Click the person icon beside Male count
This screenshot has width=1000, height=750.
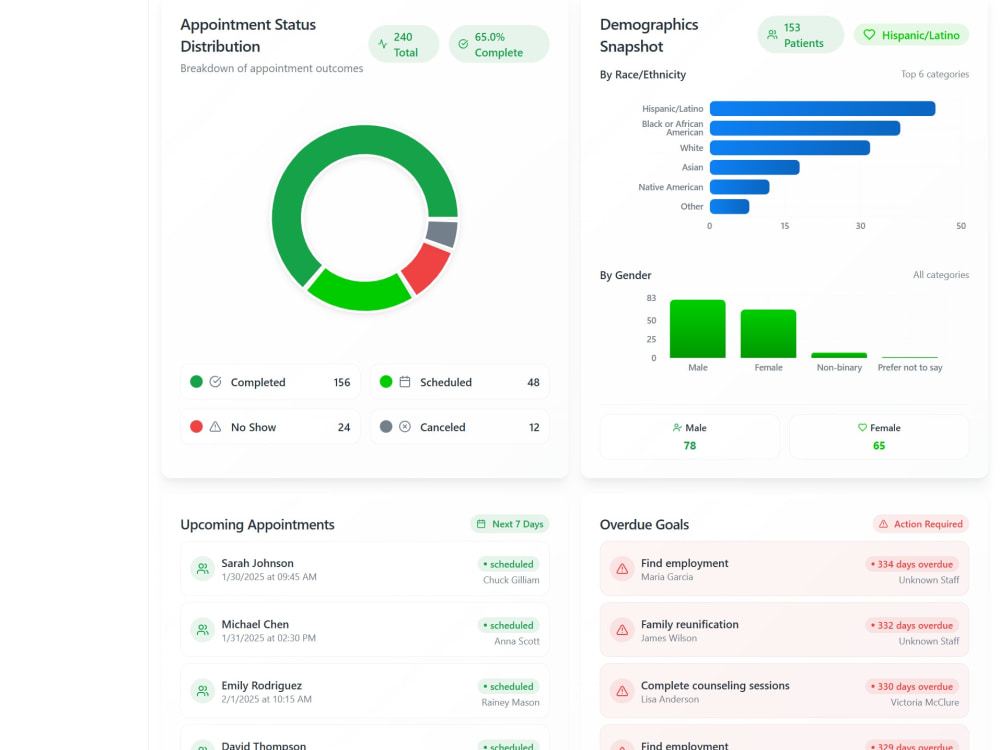click(677, 427)
